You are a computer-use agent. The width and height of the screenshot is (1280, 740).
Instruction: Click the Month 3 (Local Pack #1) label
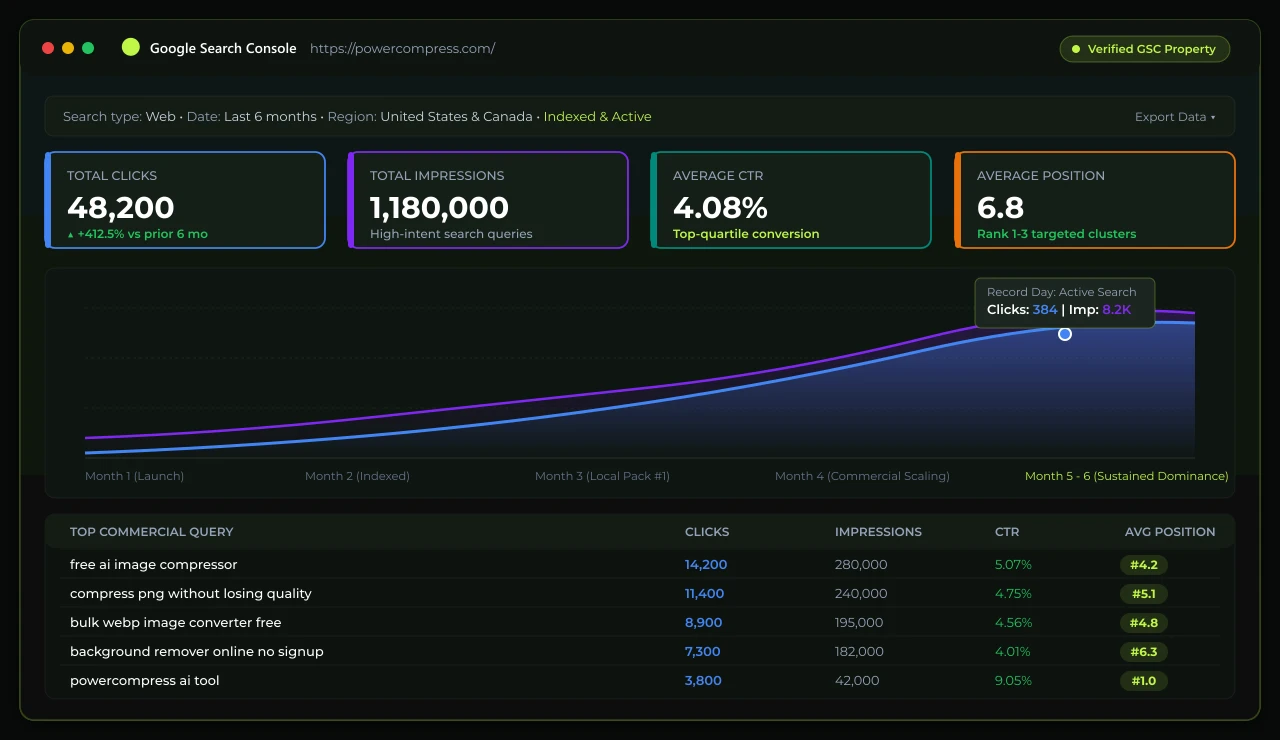point(602,476)
